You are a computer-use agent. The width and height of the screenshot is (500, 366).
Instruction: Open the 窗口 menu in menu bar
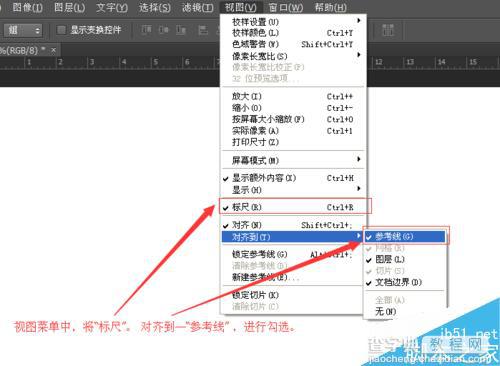coord(286,7)
